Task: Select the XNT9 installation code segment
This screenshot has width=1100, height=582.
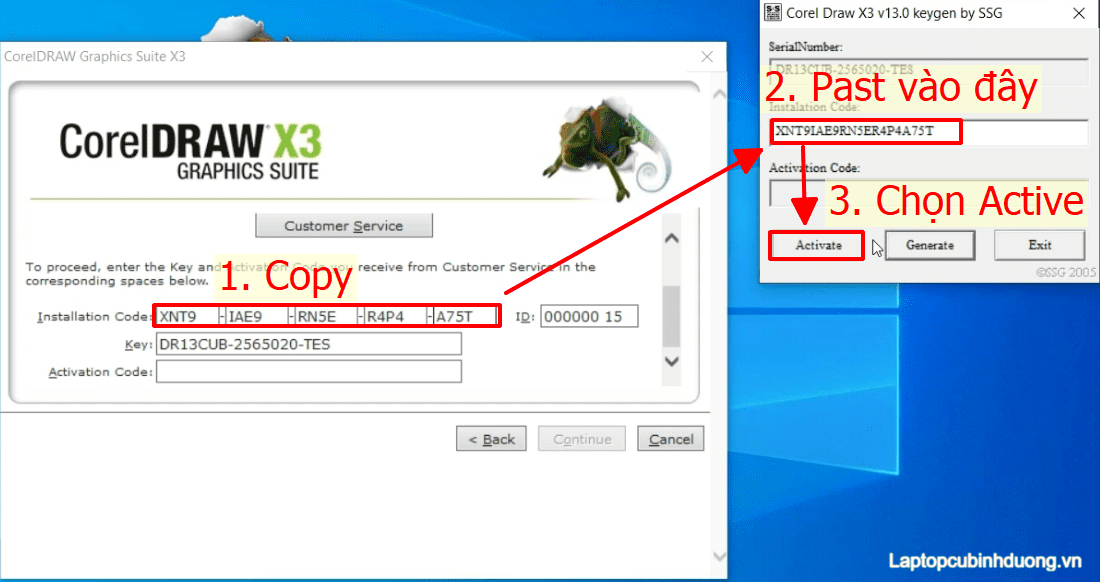Action: pyautogui.click(x=187, y=316)
